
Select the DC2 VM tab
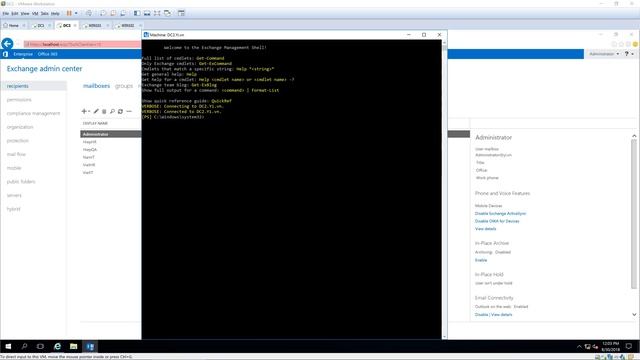tap(67, 25)
